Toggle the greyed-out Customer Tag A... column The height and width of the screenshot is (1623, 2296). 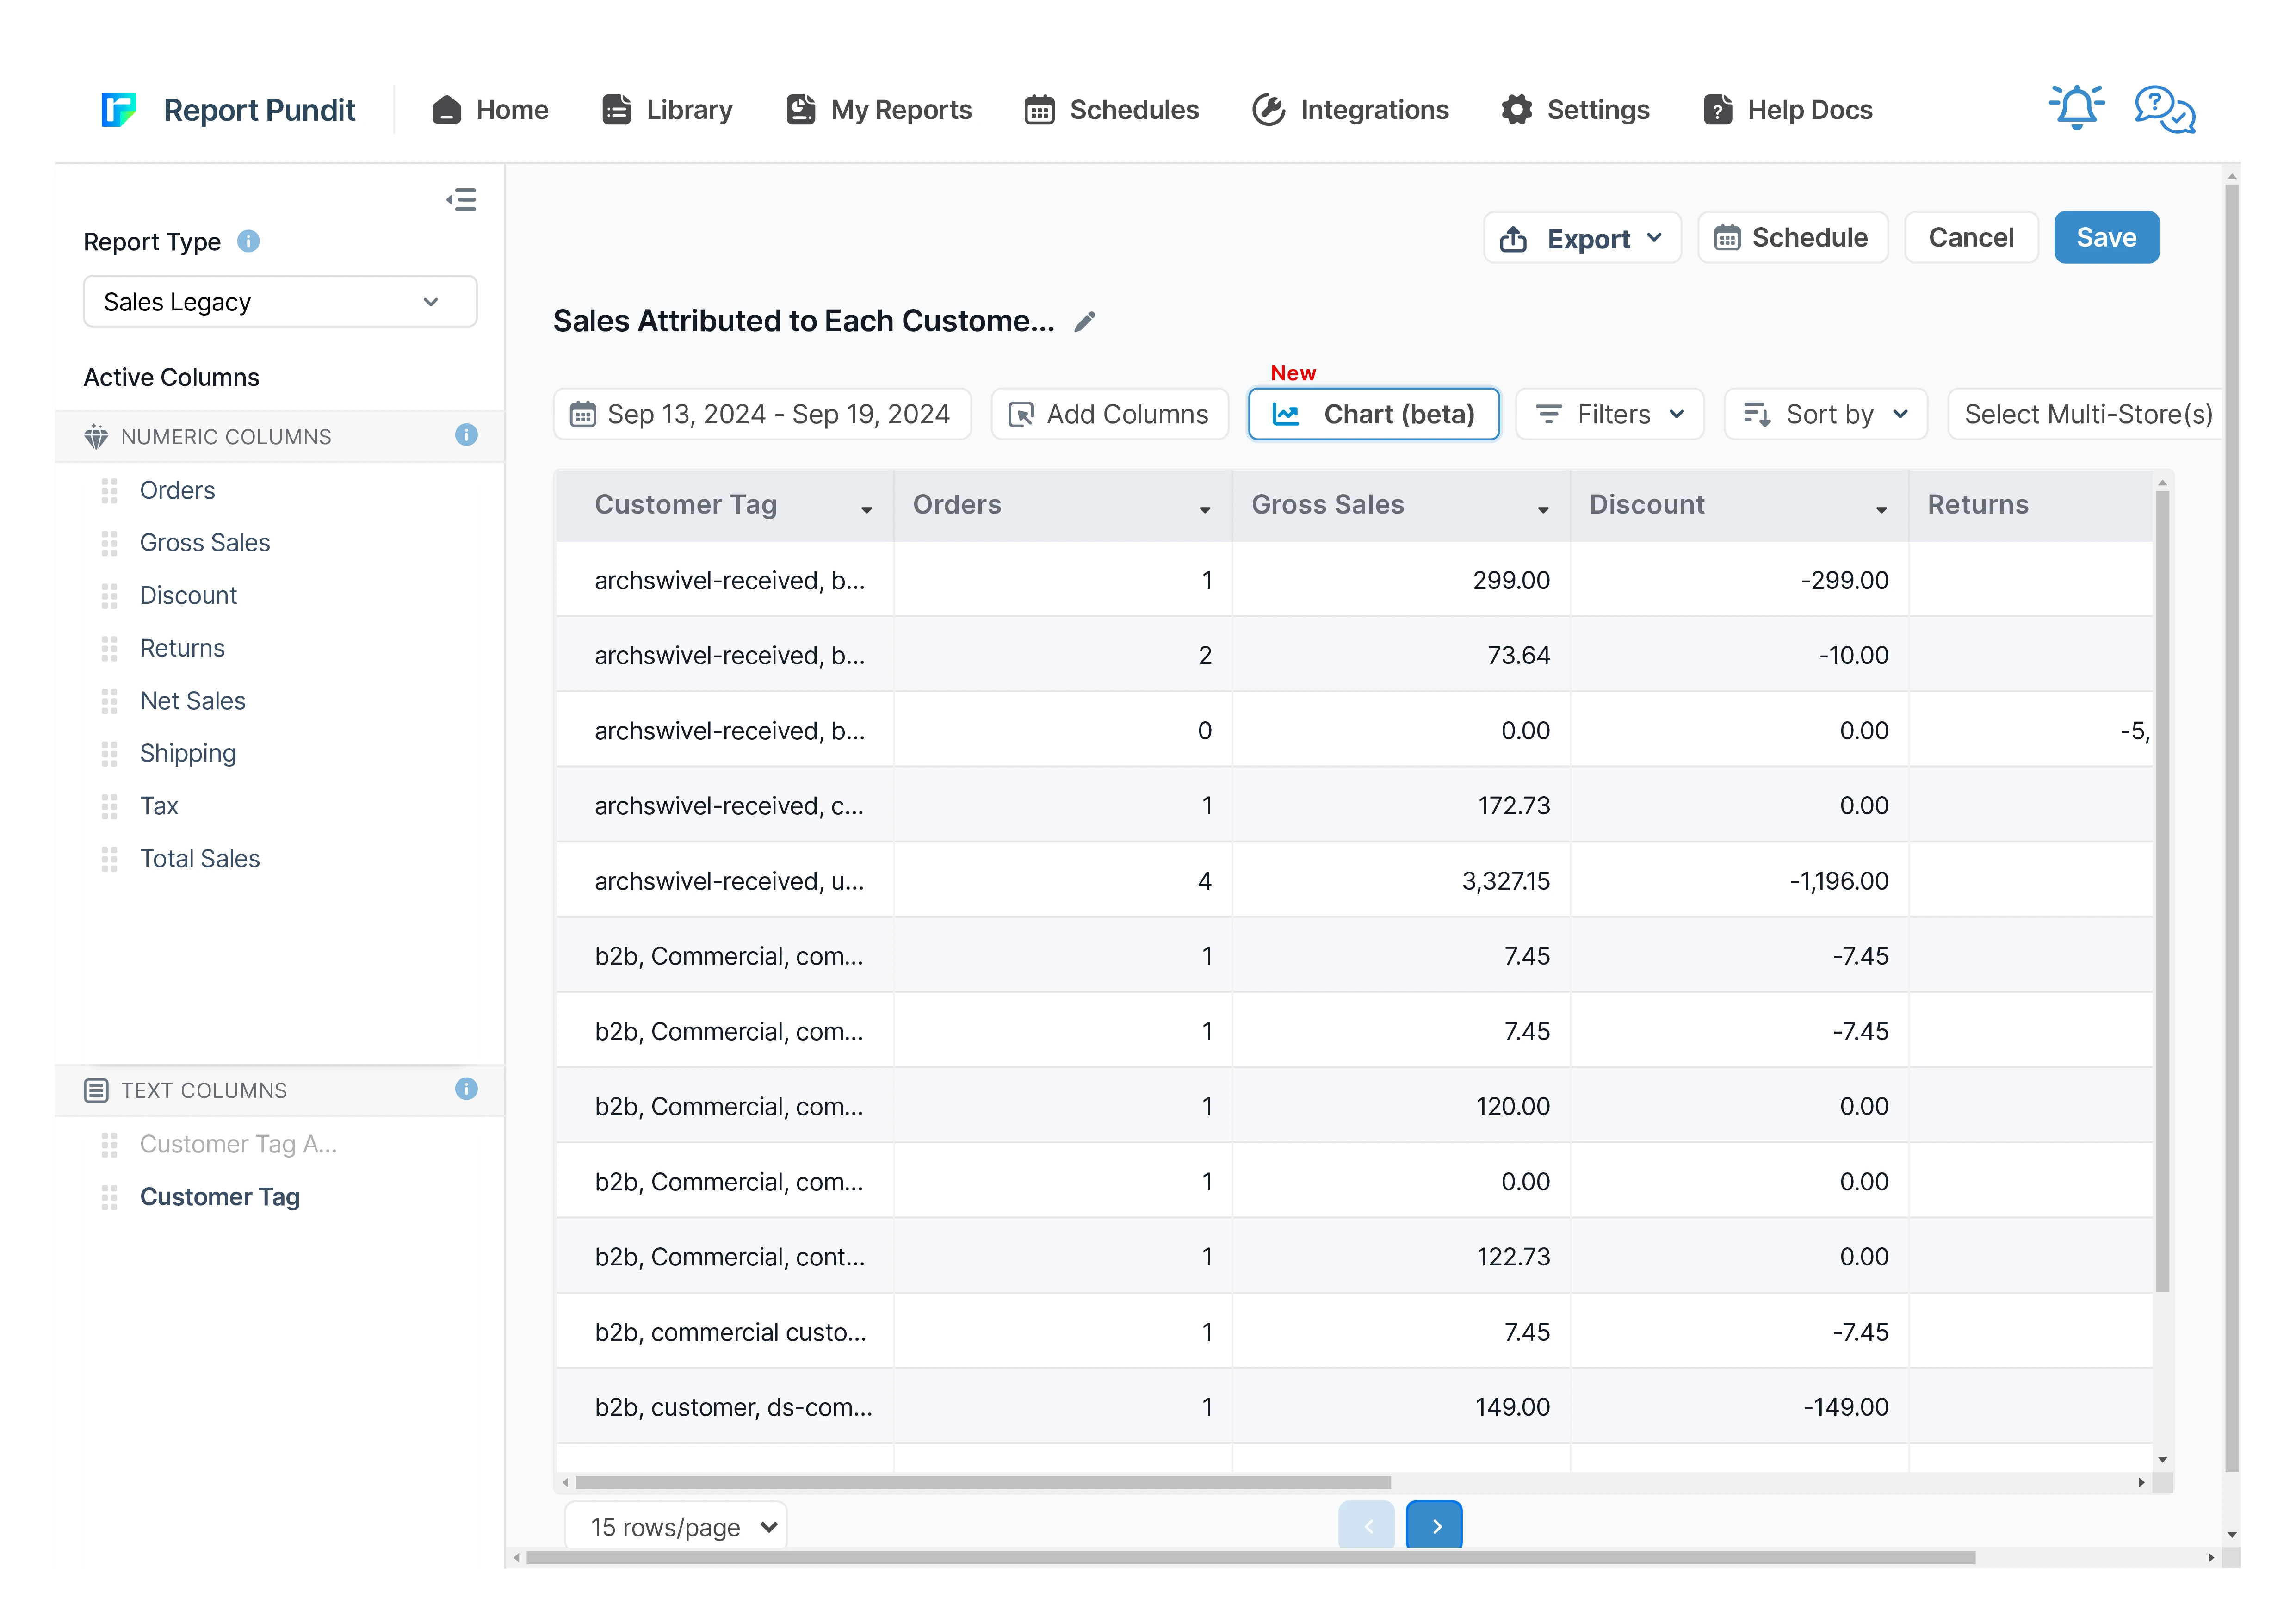pos(238,1144)
